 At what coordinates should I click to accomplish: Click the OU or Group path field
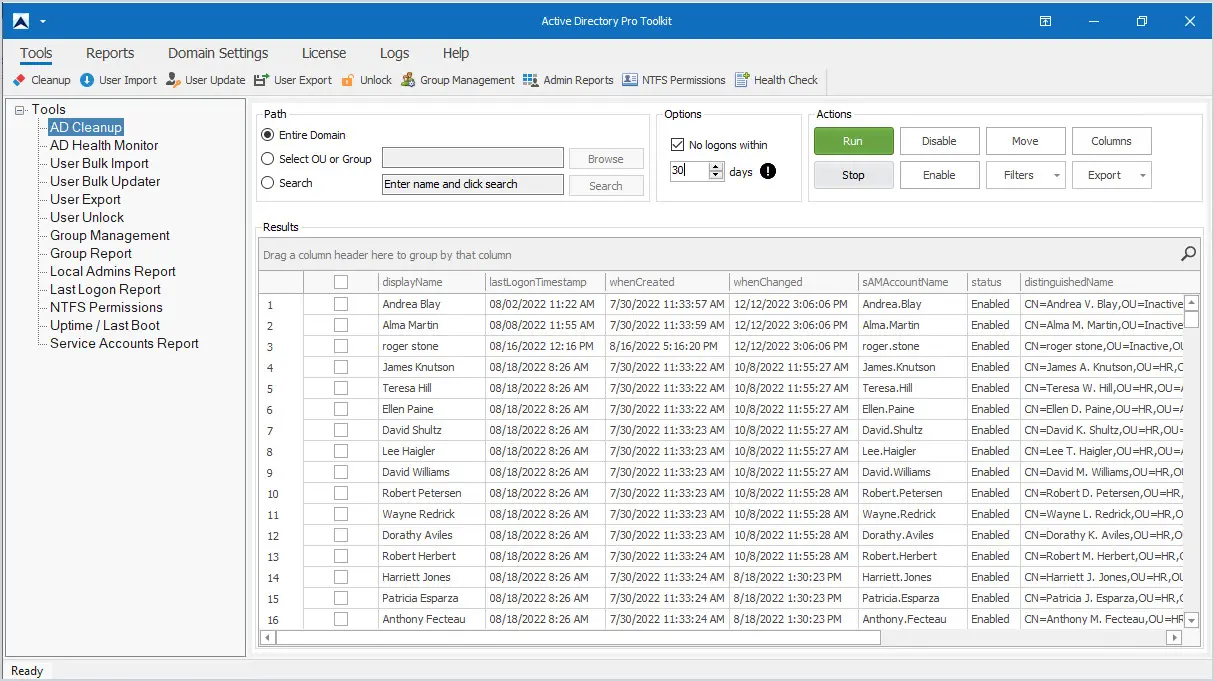[x=473, y=158]
